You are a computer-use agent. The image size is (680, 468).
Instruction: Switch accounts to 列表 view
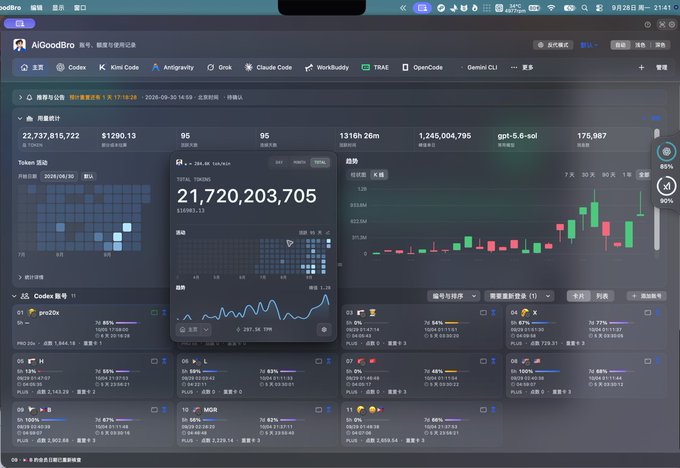[602, 296]
